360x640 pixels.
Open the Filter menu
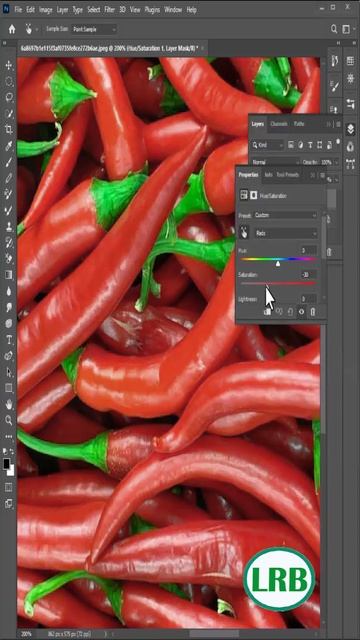coord(109,9)
